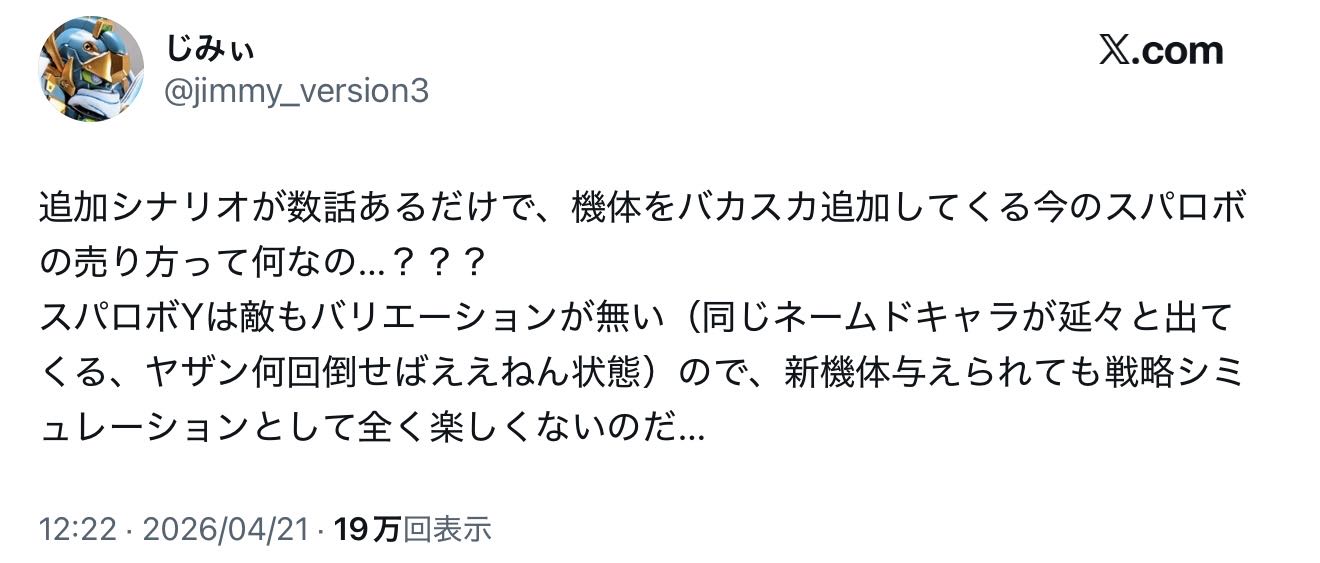Click the X logo icon
Image resolution: width=1320 pixels, height=563 pixels.
(1114, 51)
